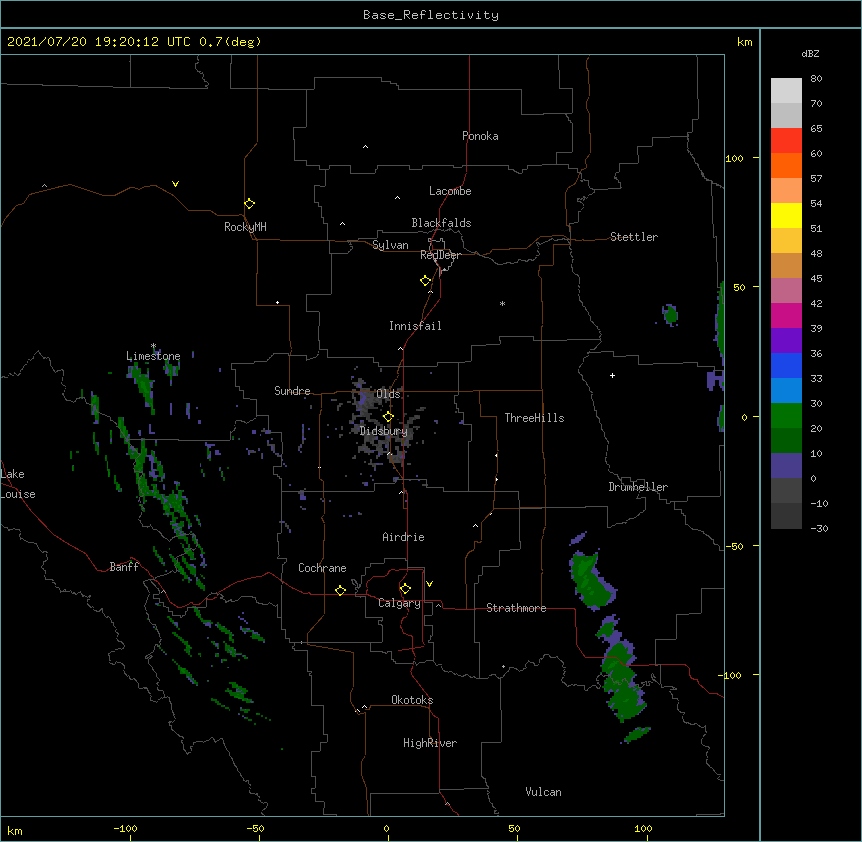Image resolution: width=862 pixels, height=842 pixels.
Task: Click the Stettler city label
Action: [x=634, y=237]
